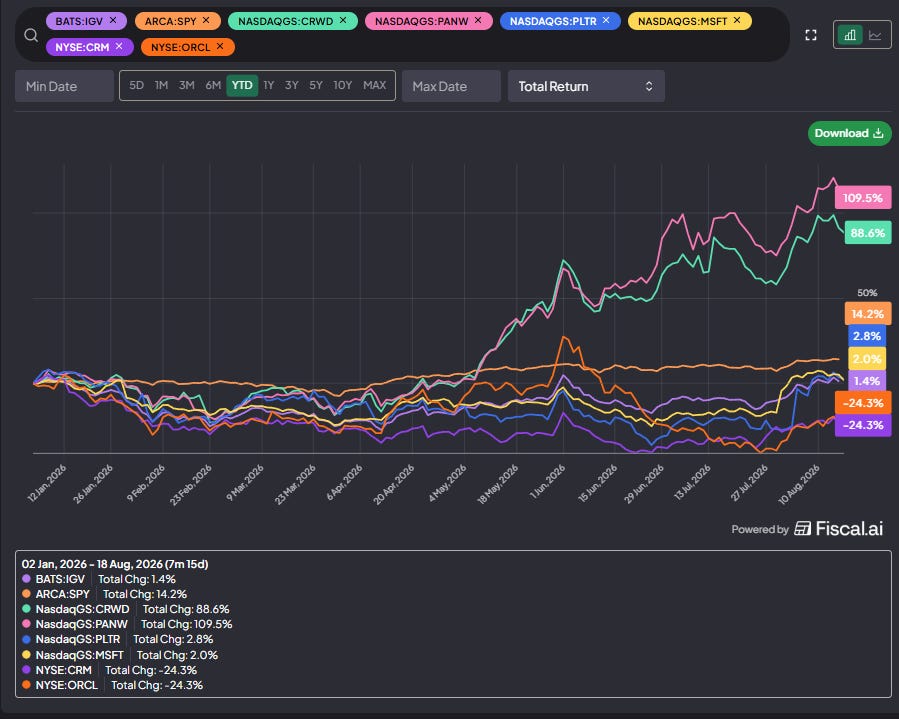This screenshot has width=899, height=719.
Task: Click the NYSE:CRM chip label
Action: pyautogui.click(x=82, y=47)
